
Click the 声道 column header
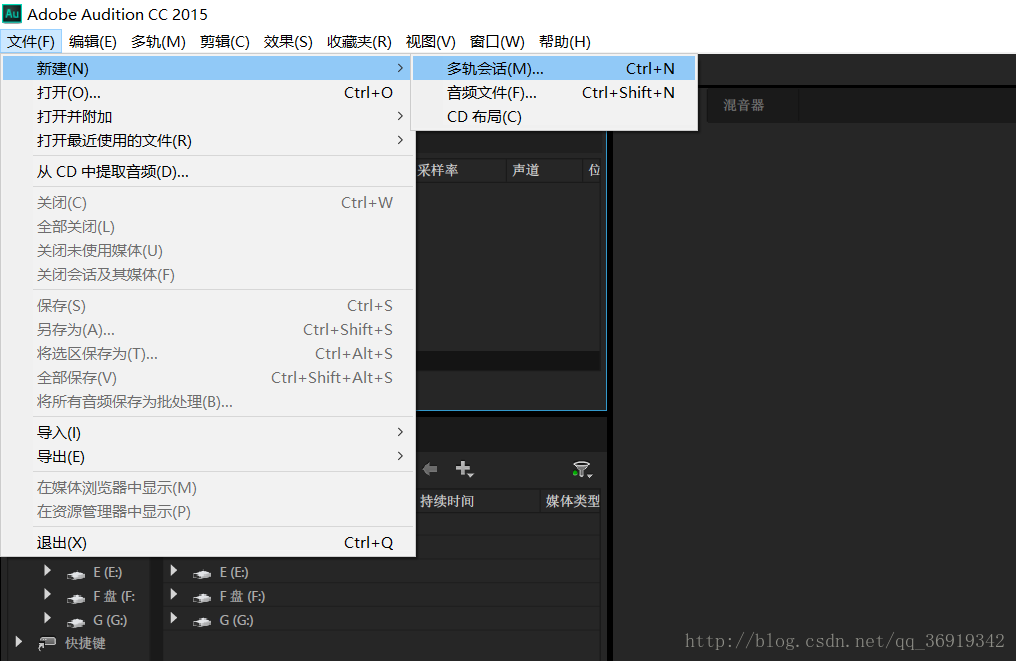[x=525, y=170]
